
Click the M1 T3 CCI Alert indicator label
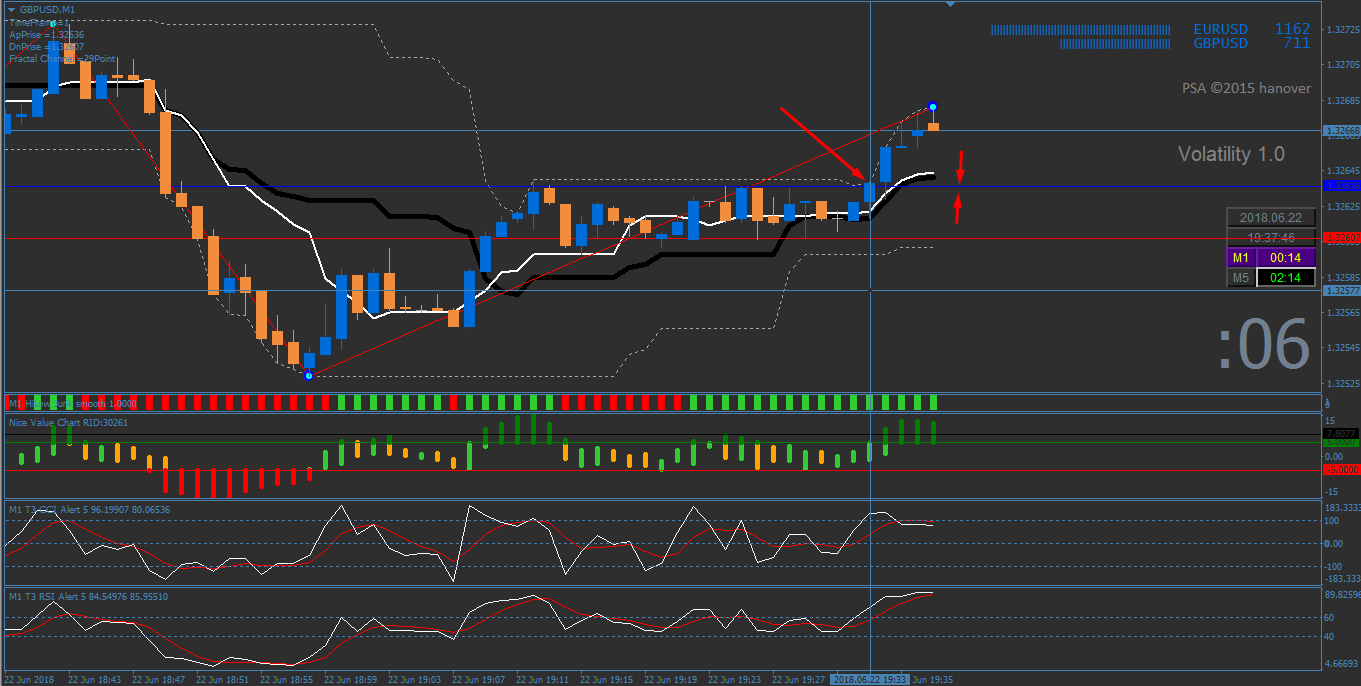click(89, 510)
